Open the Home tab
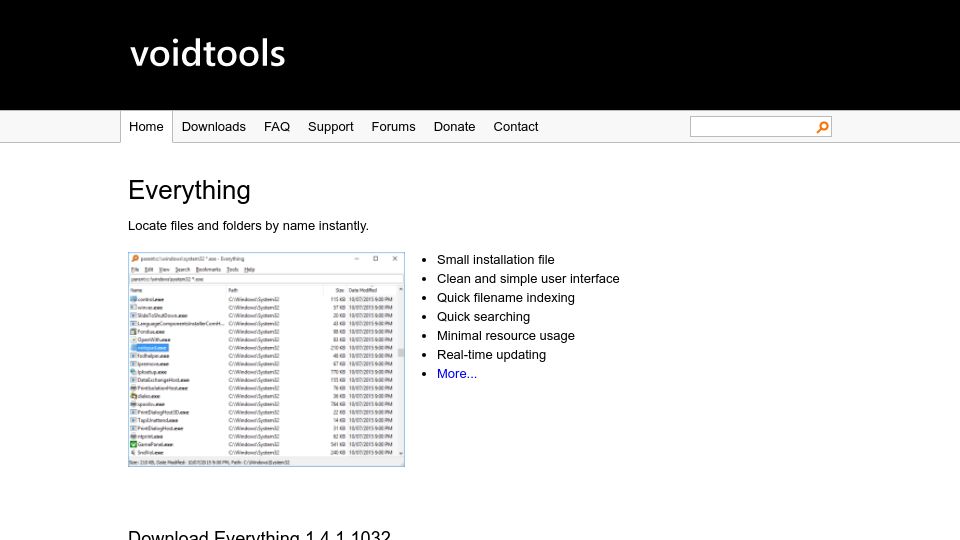The image size is (960, 540). pos(146,127)
